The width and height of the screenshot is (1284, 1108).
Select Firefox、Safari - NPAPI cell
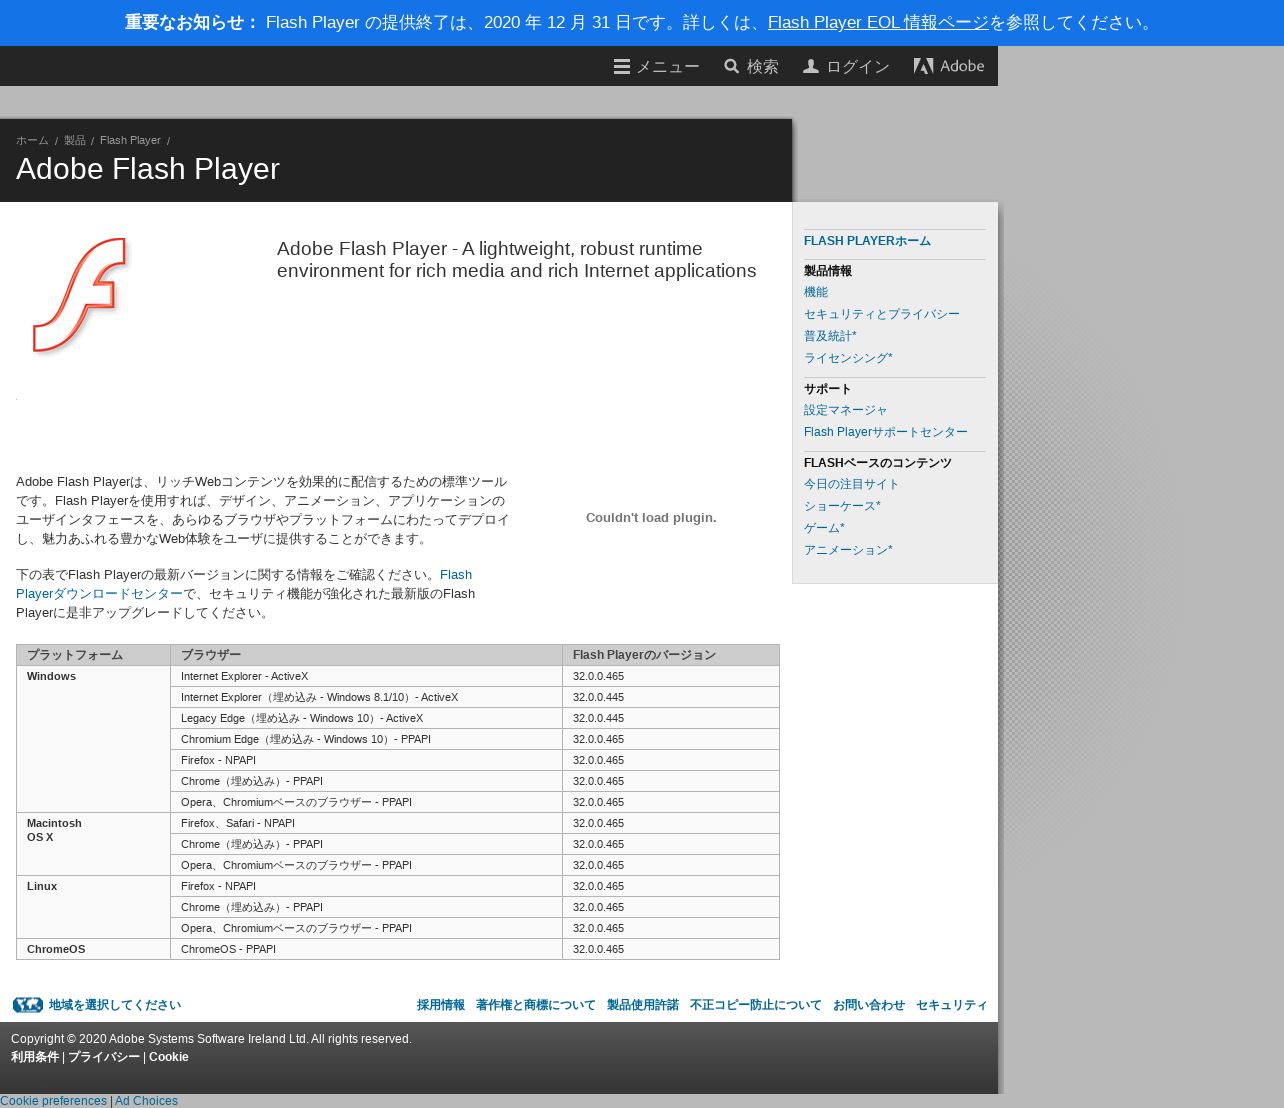[x=367, y=823]
